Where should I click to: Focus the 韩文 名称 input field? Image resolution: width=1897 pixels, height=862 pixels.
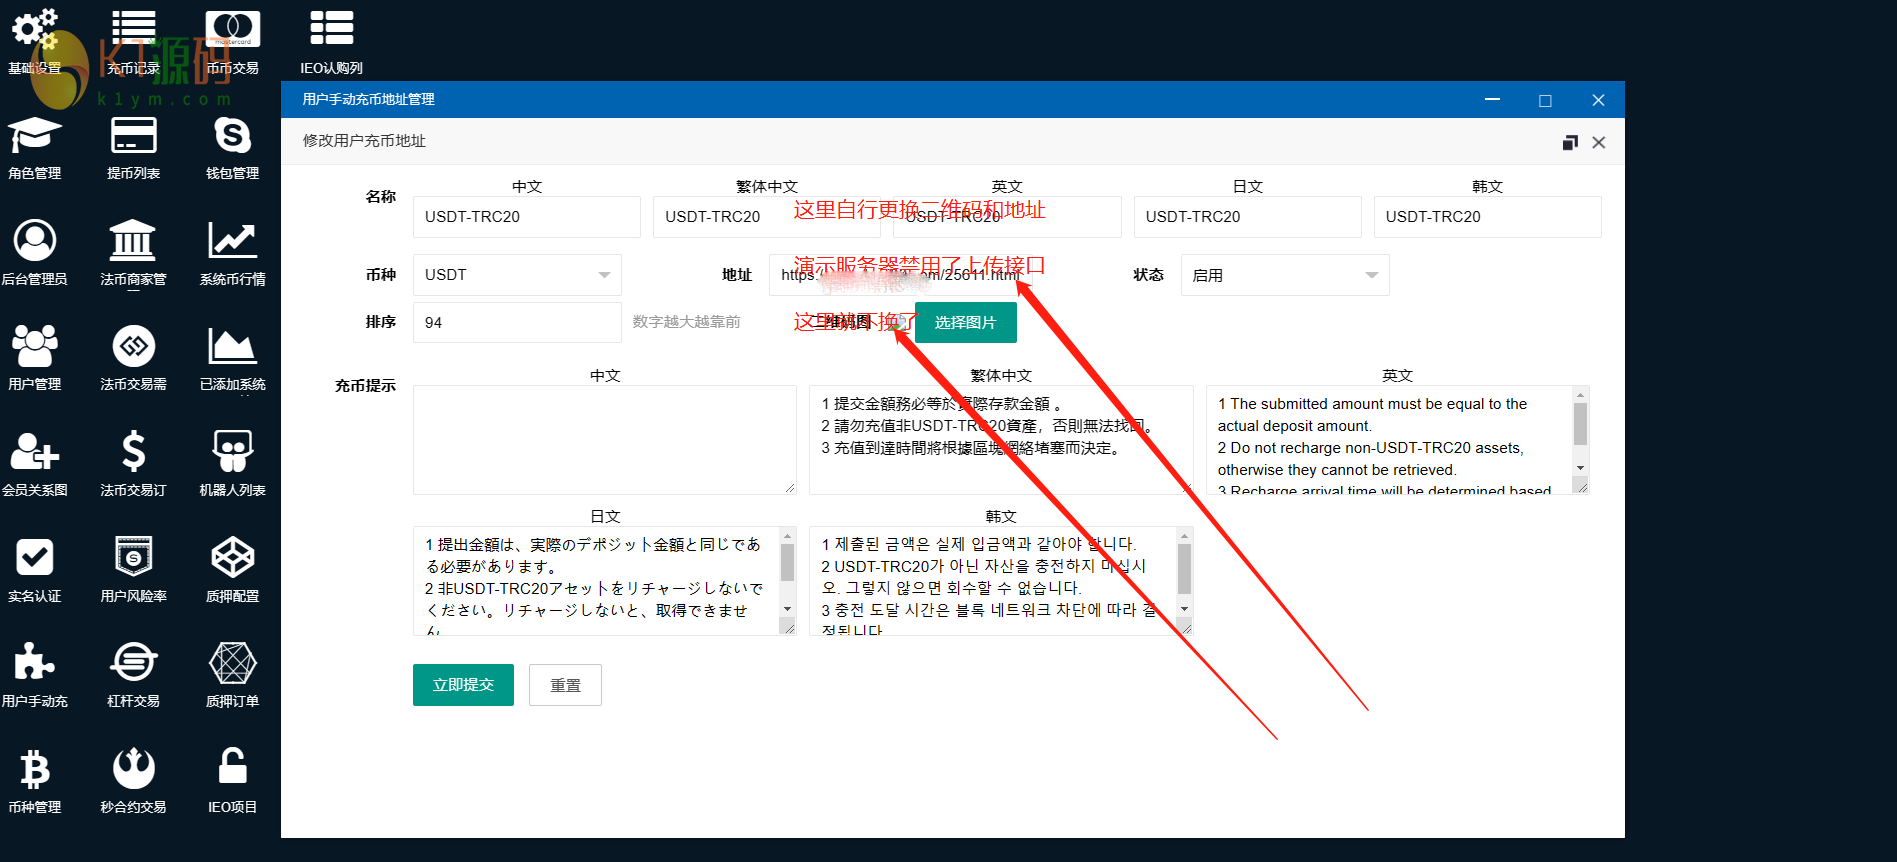[x=1488, y=217]
